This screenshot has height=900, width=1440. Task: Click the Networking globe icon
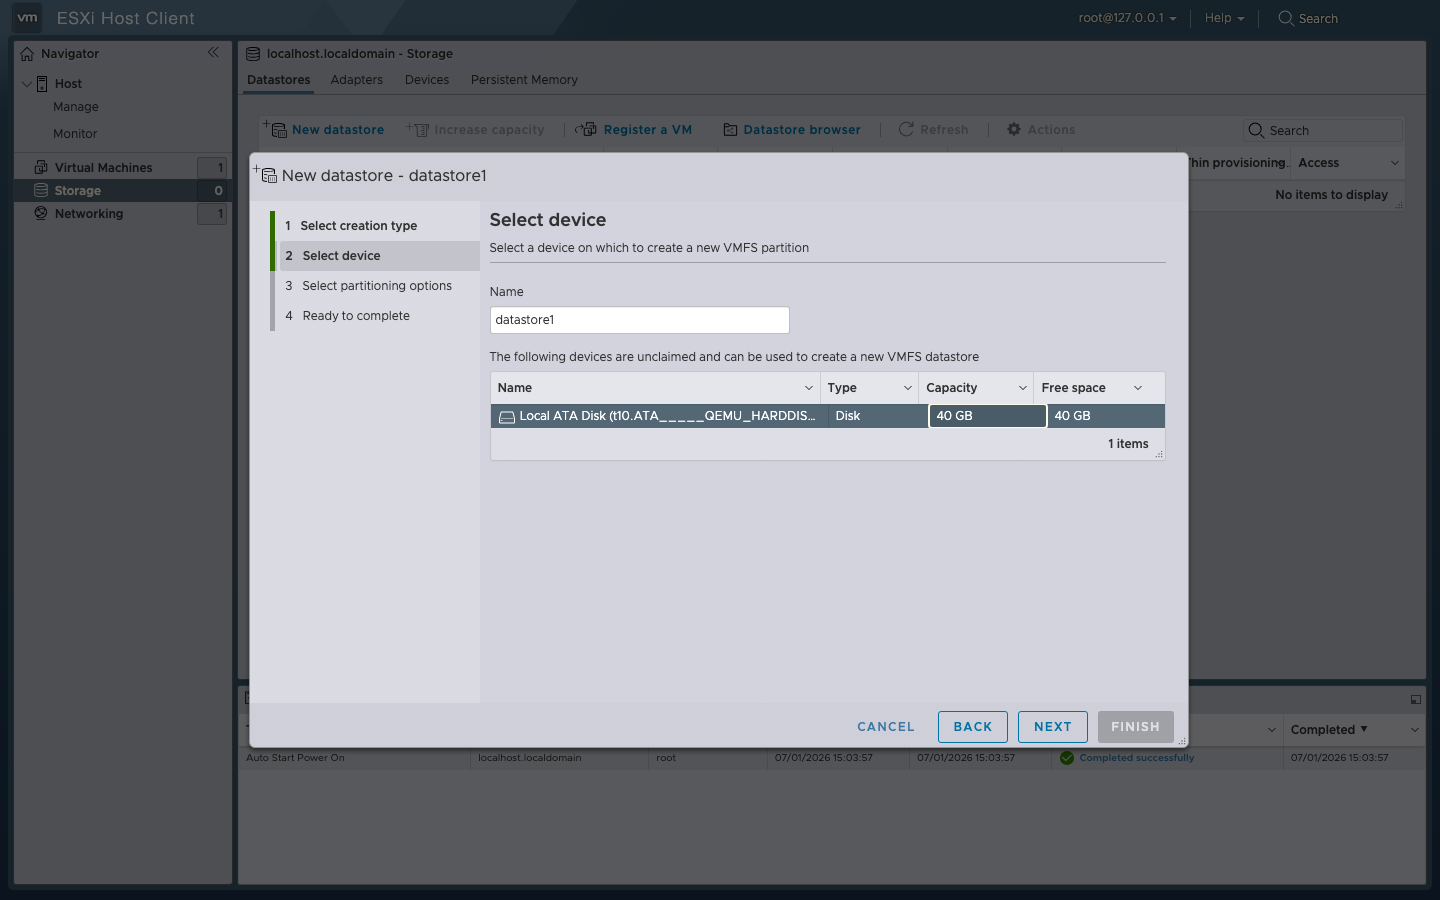tap(41, 213)
